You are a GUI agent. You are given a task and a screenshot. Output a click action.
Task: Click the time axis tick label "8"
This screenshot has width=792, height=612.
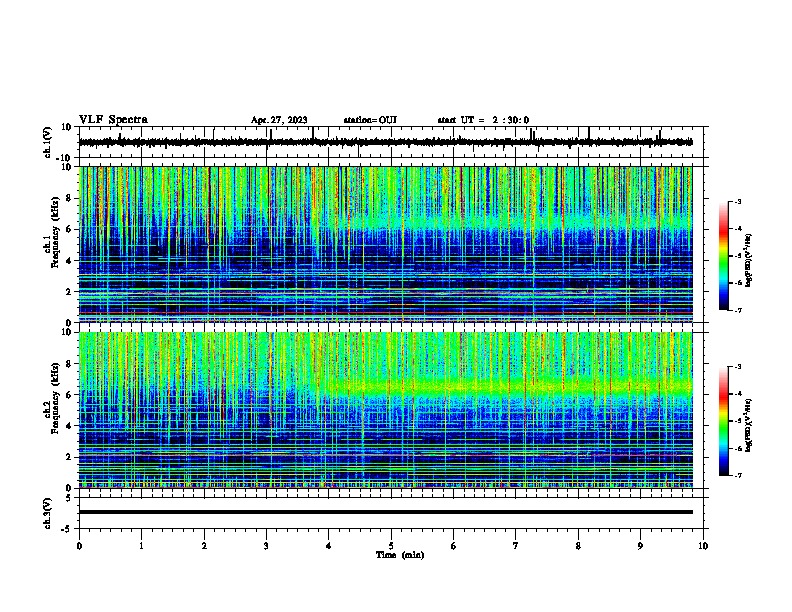pyautogui.click(x=578, y=546)
